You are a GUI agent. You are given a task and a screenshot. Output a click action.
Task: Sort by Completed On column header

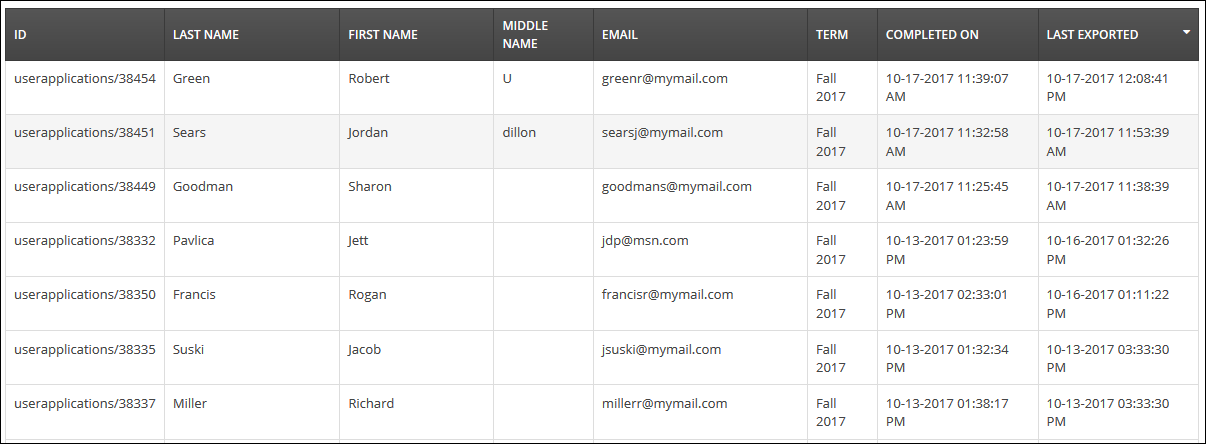(932, 35)
